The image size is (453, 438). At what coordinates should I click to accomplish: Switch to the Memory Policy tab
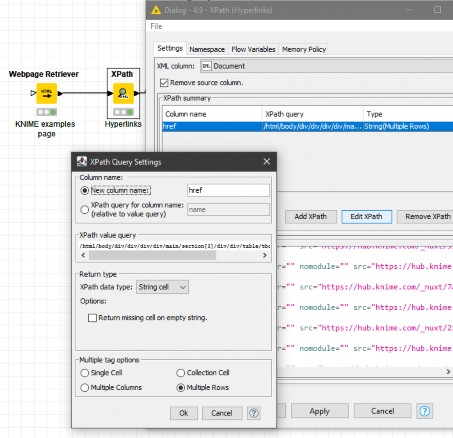click(x=304, y=49)
